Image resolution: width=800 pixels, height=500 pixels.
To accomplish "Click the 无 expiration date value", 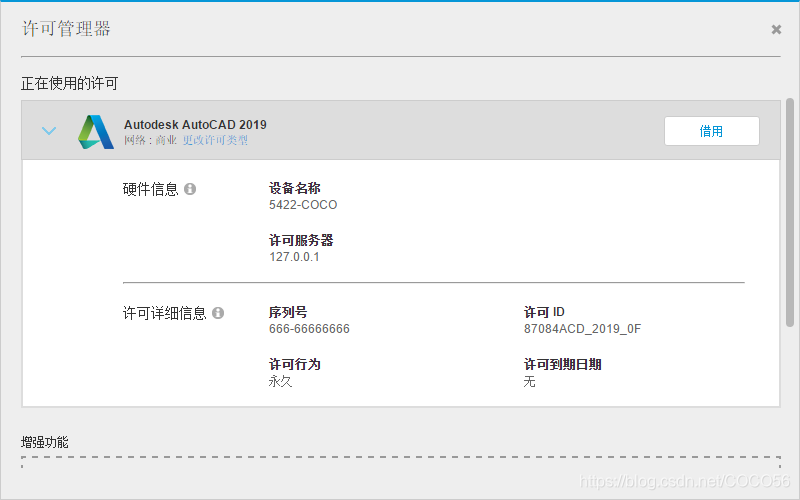I will pyautogui.click(x=530, y=381).
